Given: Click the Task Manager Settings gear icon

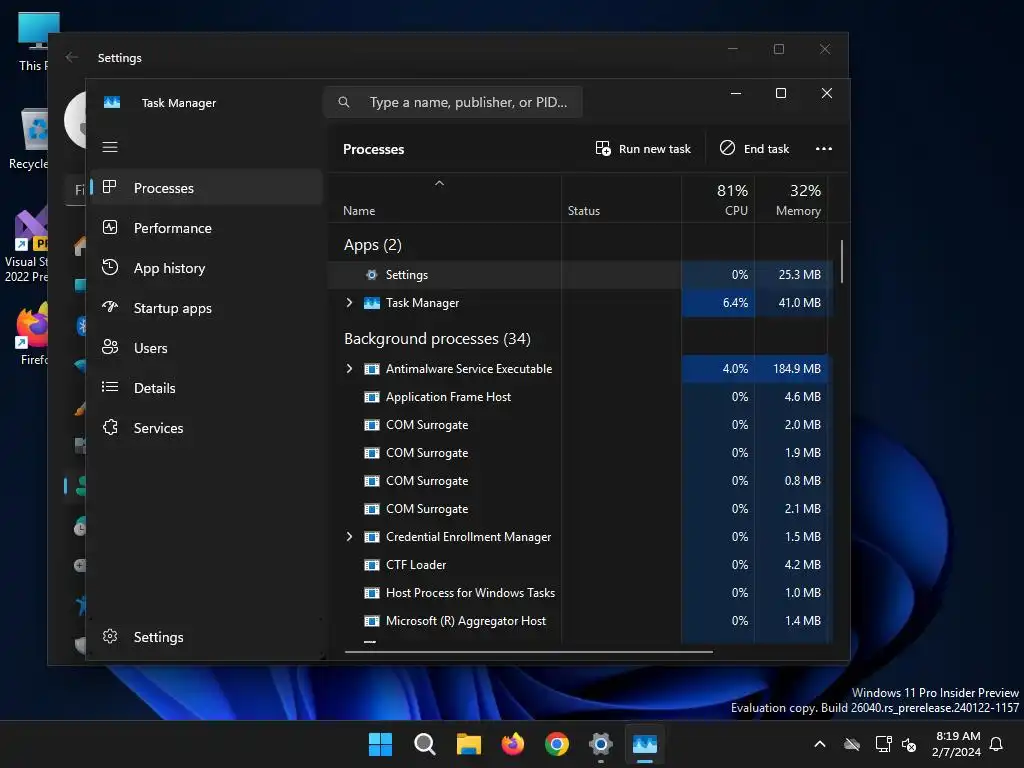Looking at the screenshot, I should [110, 636].
